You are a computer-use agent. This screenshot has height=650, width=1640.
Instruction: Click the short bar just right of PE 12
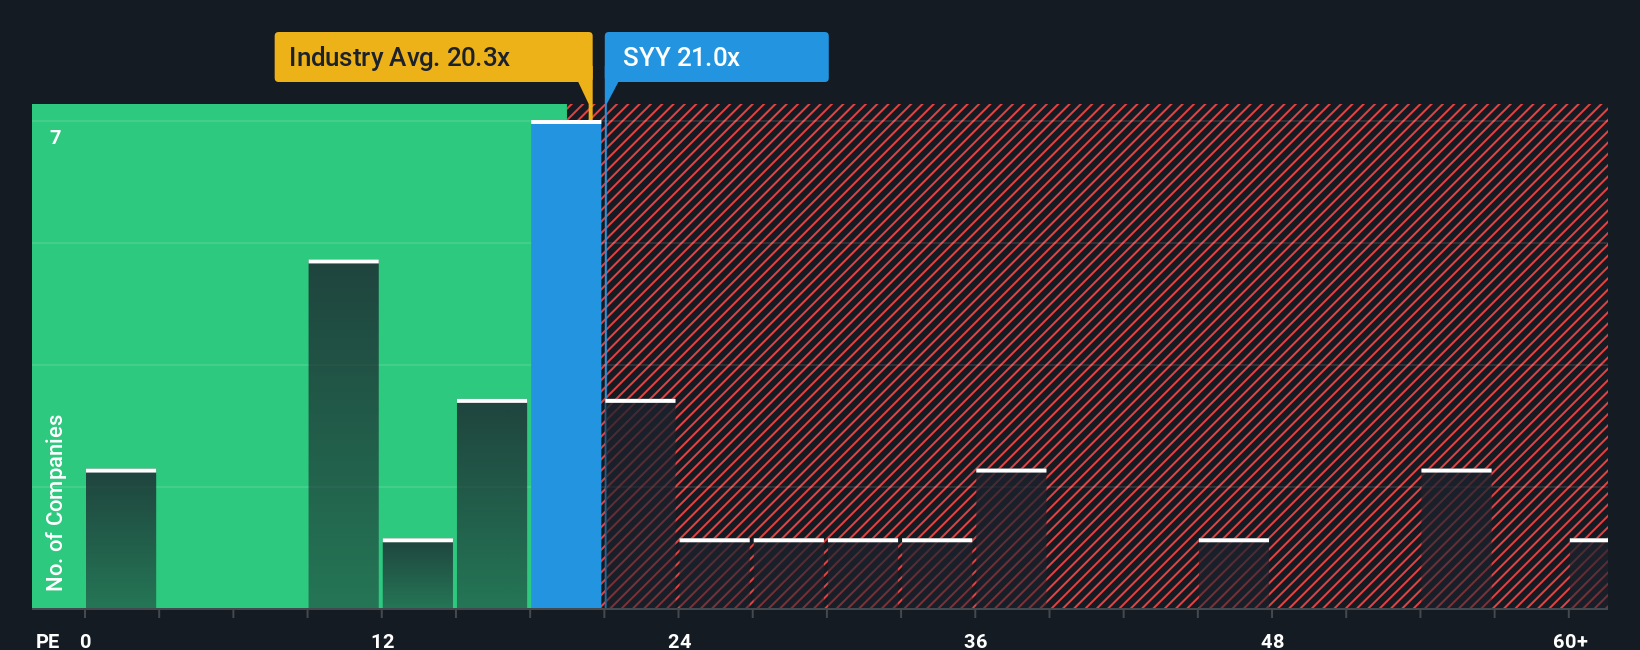point(418,574)
